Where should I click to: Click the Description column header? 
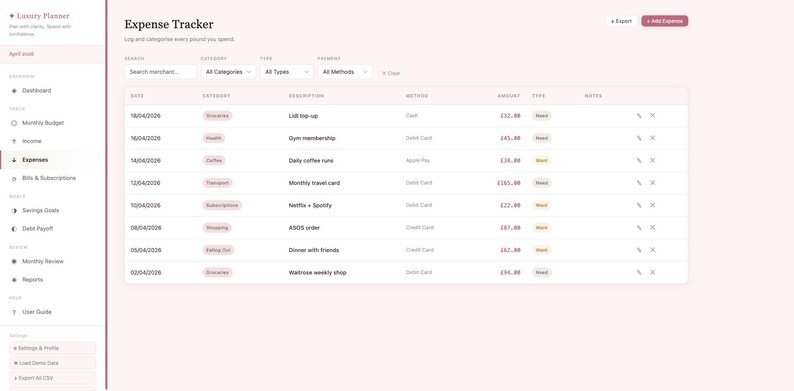pos(306,96)
